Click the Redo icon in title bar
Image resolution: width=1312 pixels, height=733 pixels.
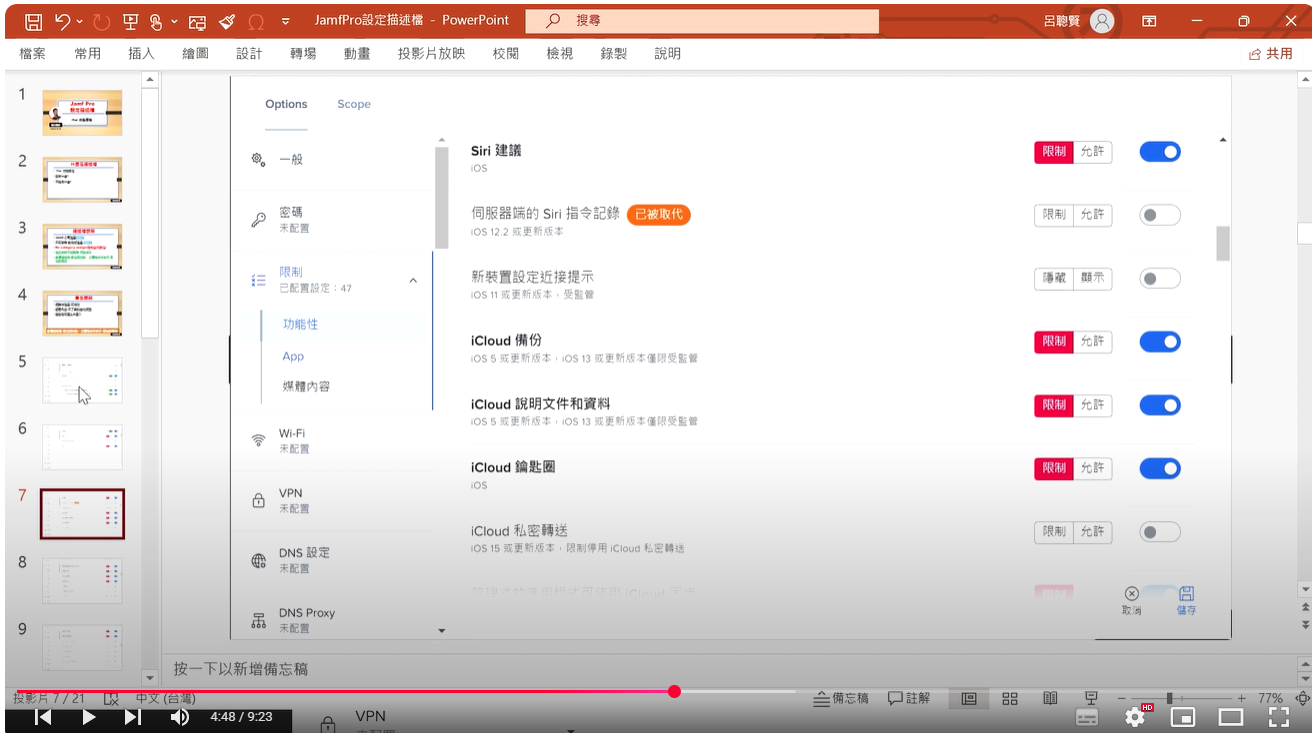click(x=101, y=21)
